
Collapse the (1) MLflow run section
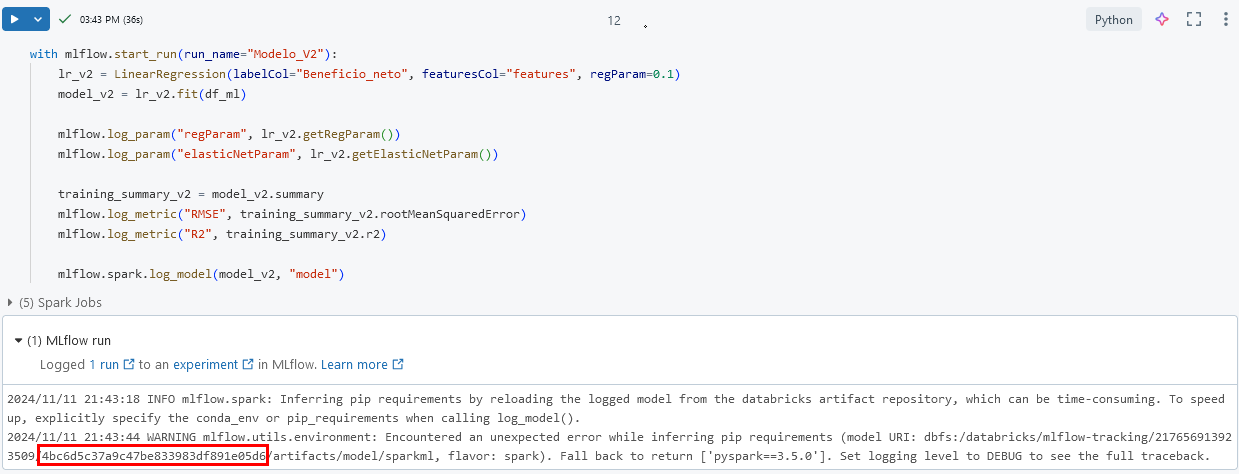[18, 340]
